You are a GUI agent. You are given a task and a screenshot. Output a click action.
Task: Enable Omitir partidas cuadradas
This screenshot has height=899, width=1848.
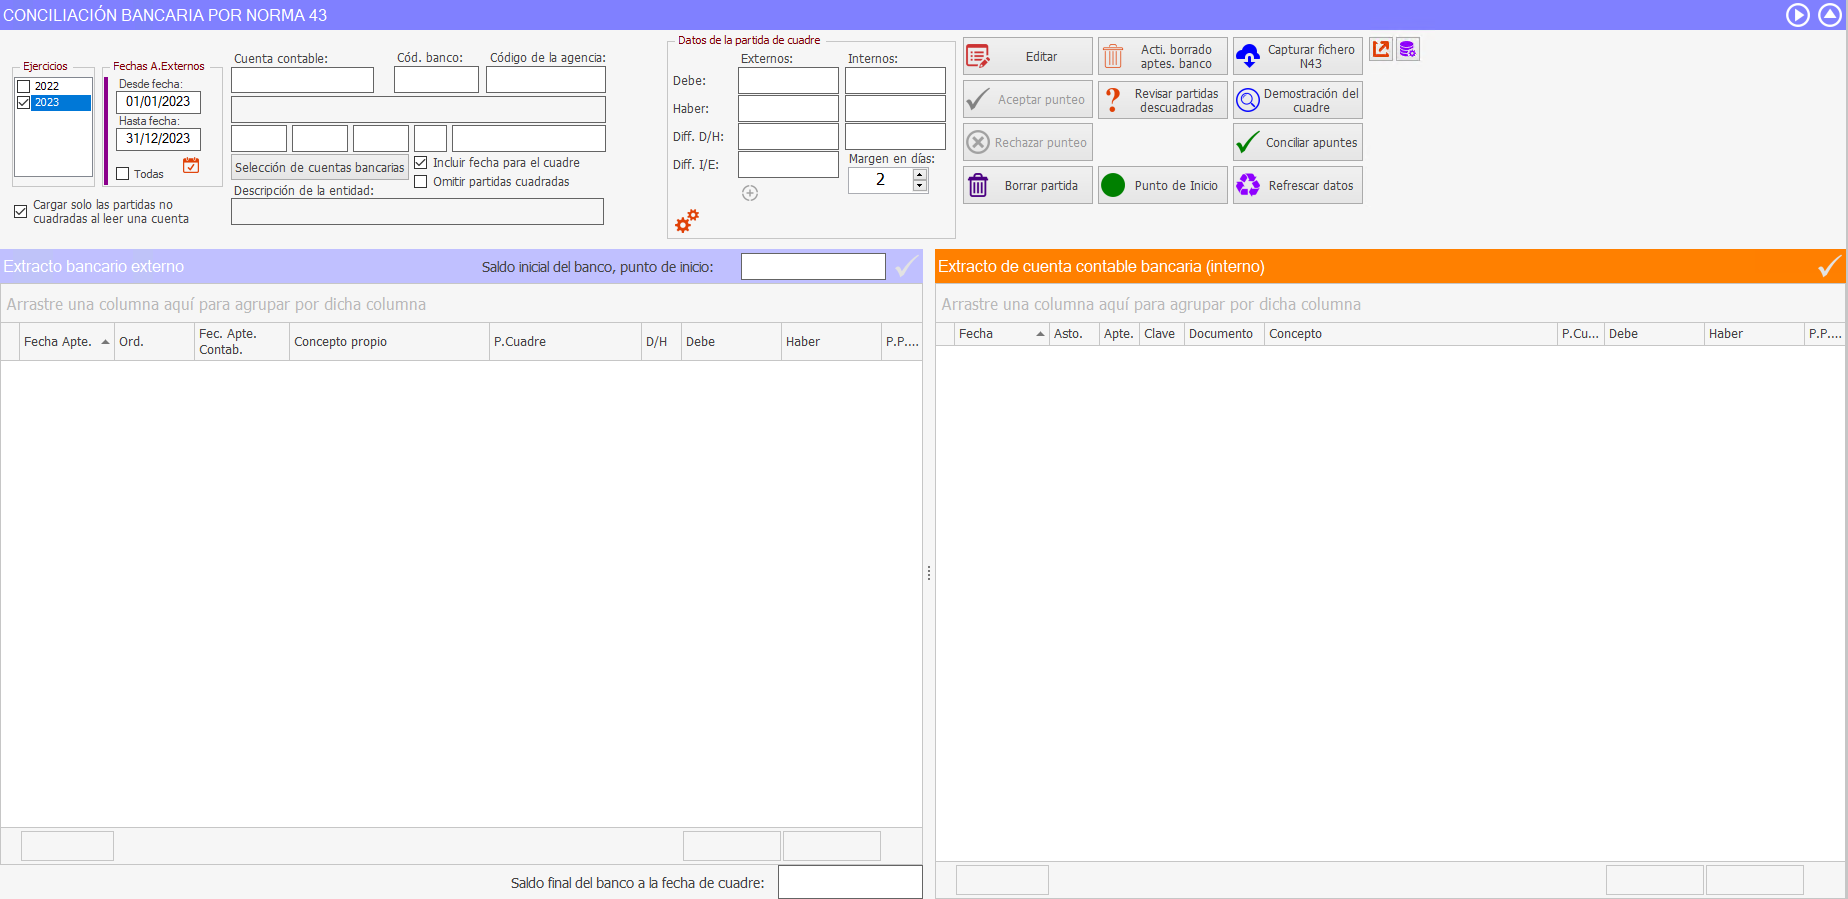pos(421,182)
